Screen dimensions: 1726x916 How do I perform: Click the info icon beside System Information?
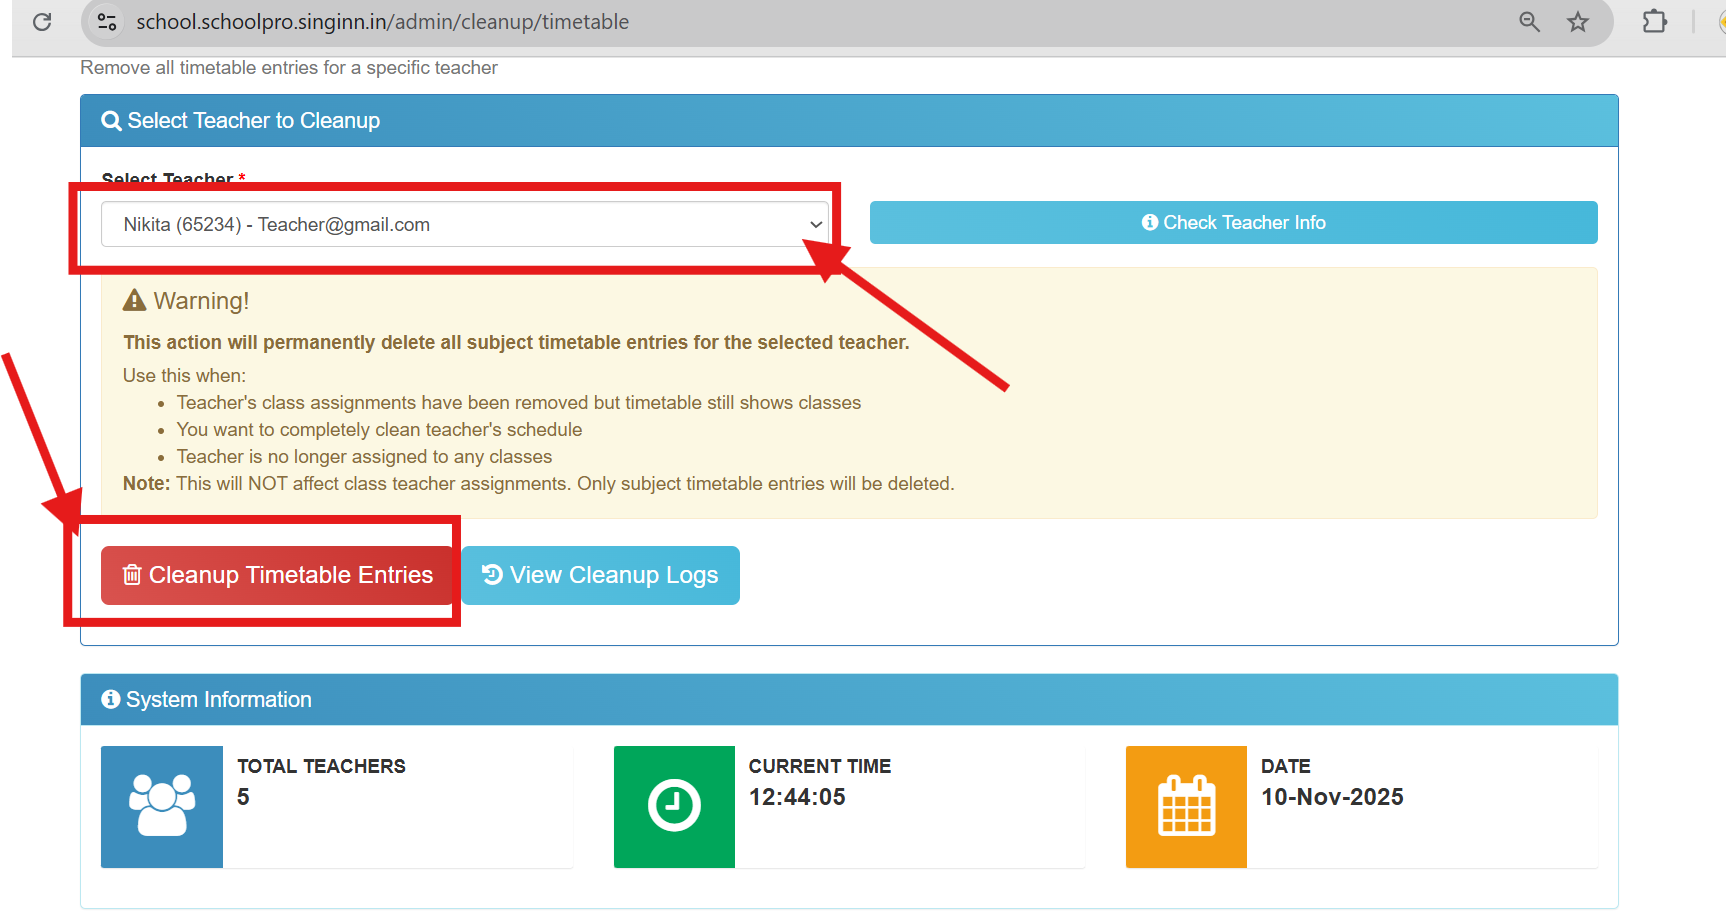point(111,699)
